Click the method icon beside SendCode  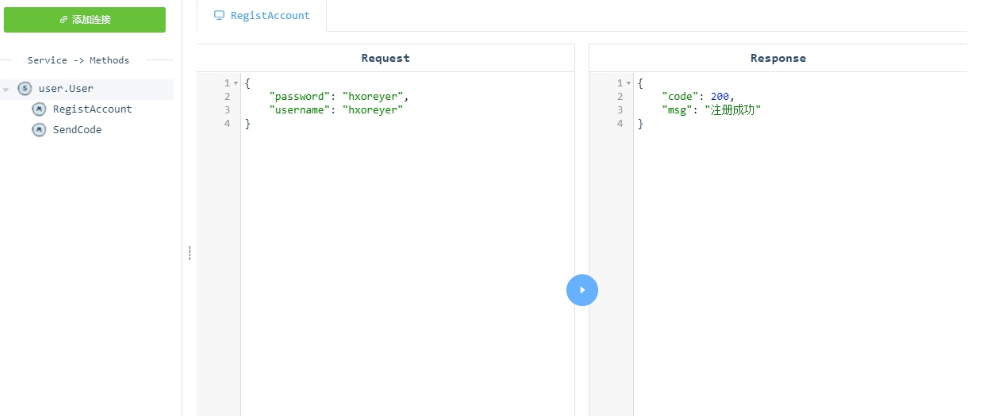pyautogui.click(x=39, y=130)
